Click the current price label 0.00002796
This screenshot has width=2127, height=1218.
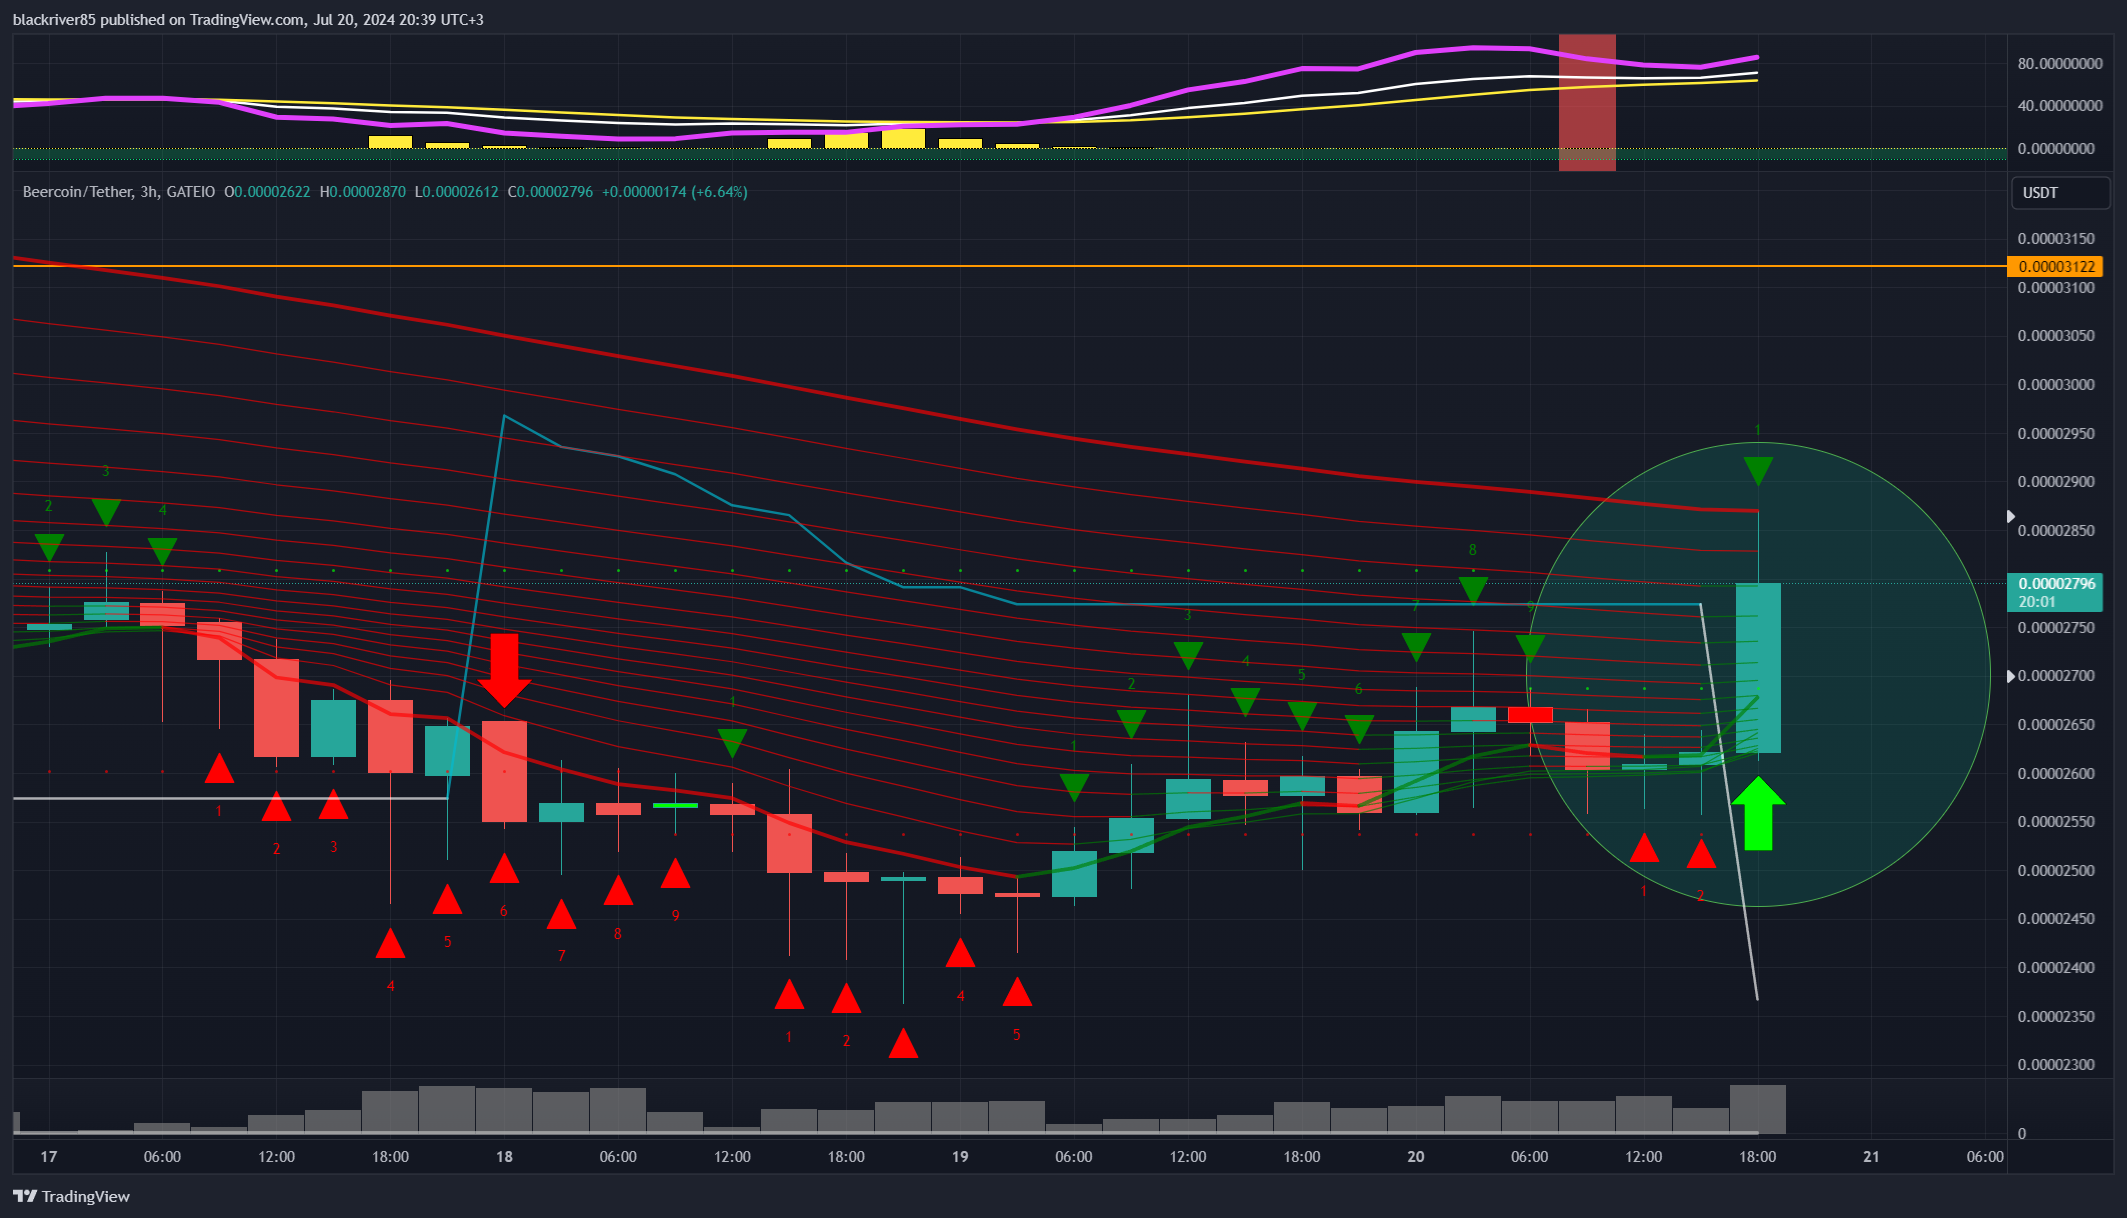(2055, 584)
